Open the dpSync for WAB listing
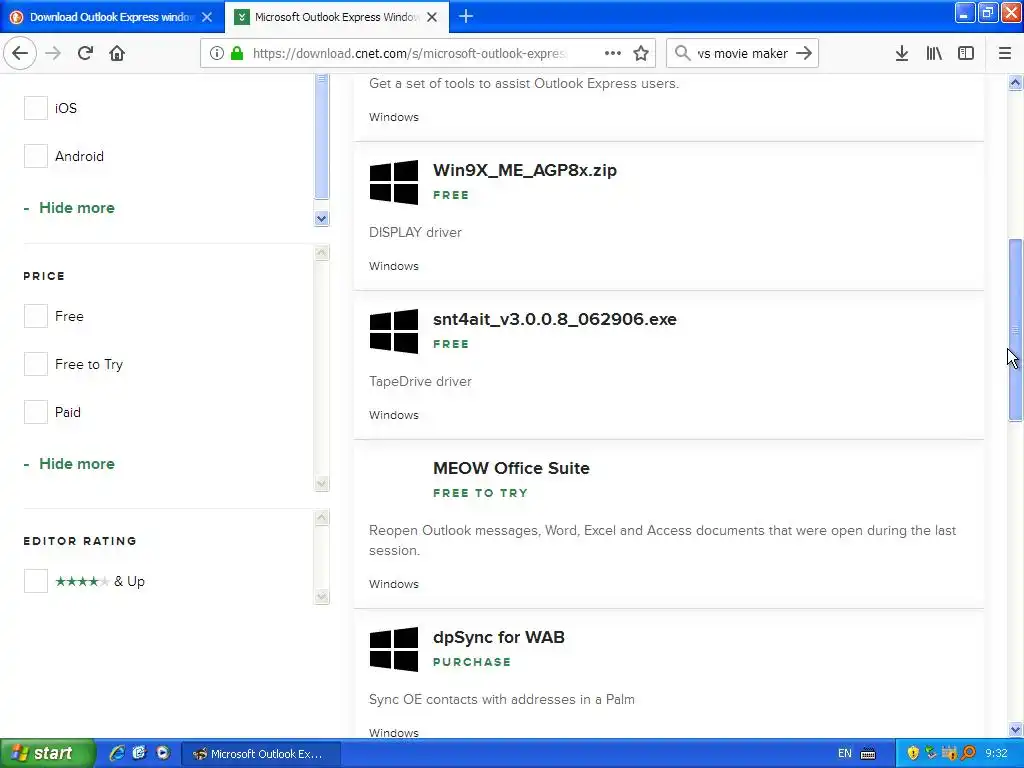The width and height of the screenshot is (1024, 768). tap(498, 637)
